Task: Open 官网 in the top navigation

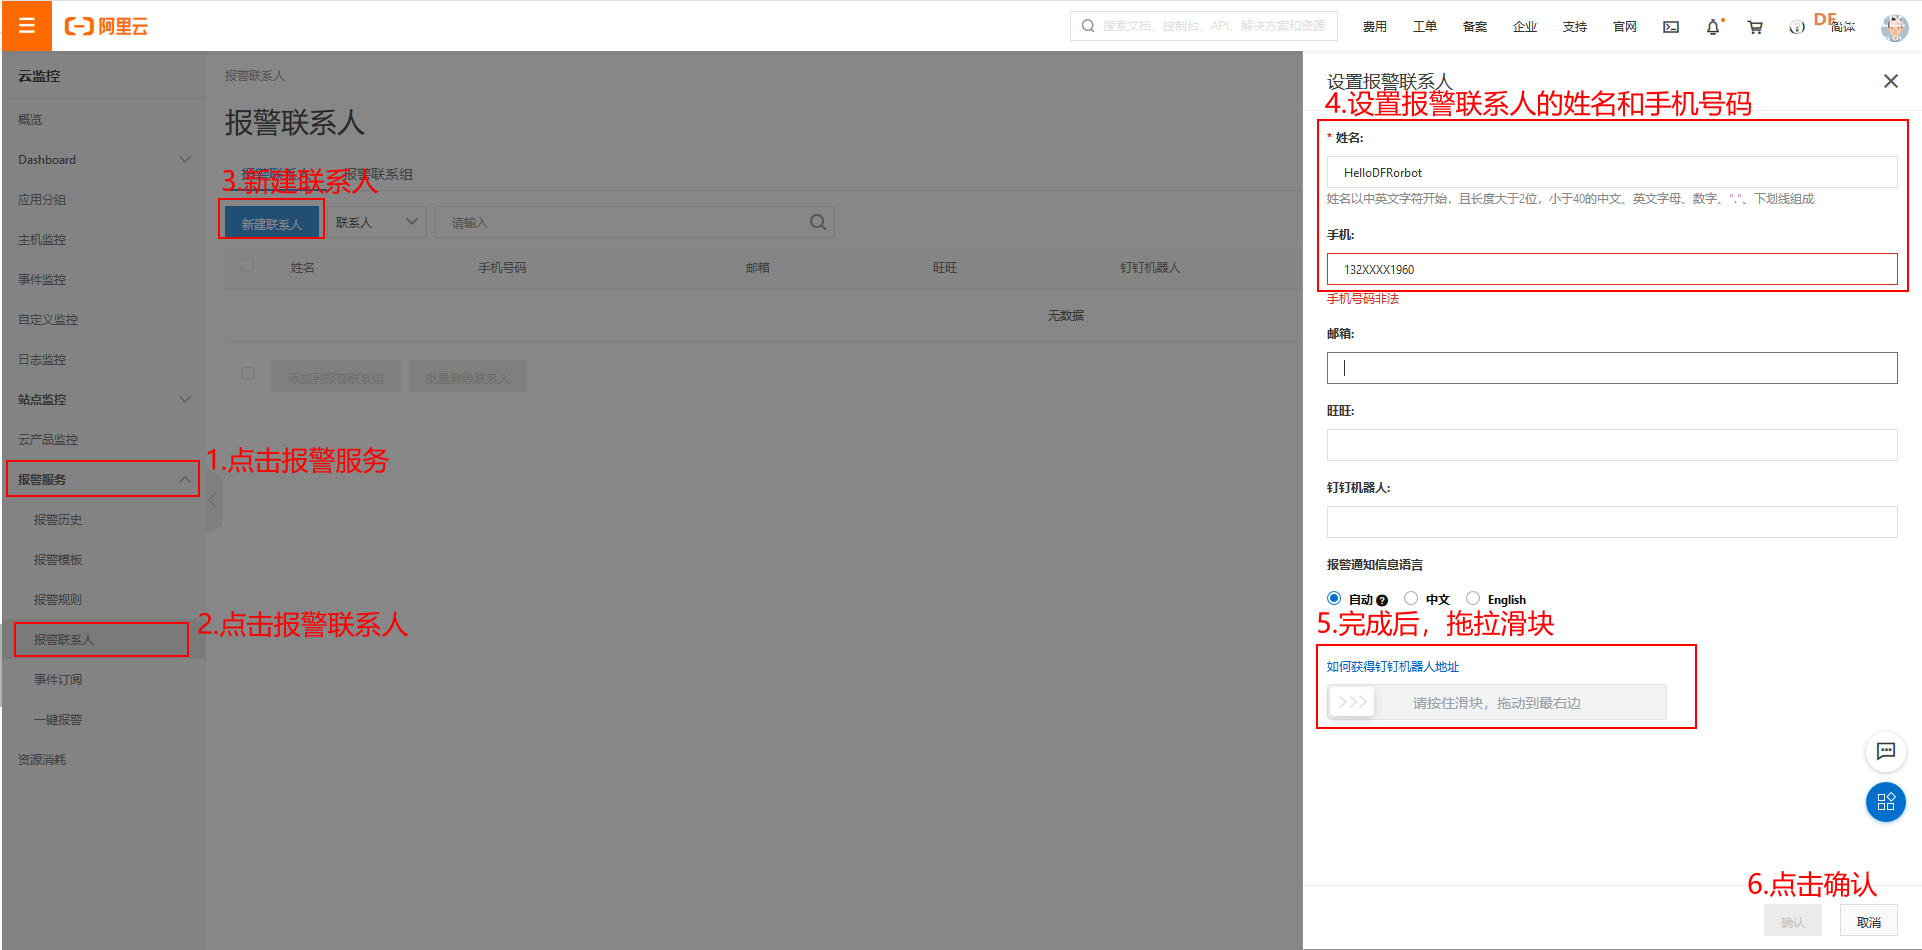Action: click(1624, 27)
